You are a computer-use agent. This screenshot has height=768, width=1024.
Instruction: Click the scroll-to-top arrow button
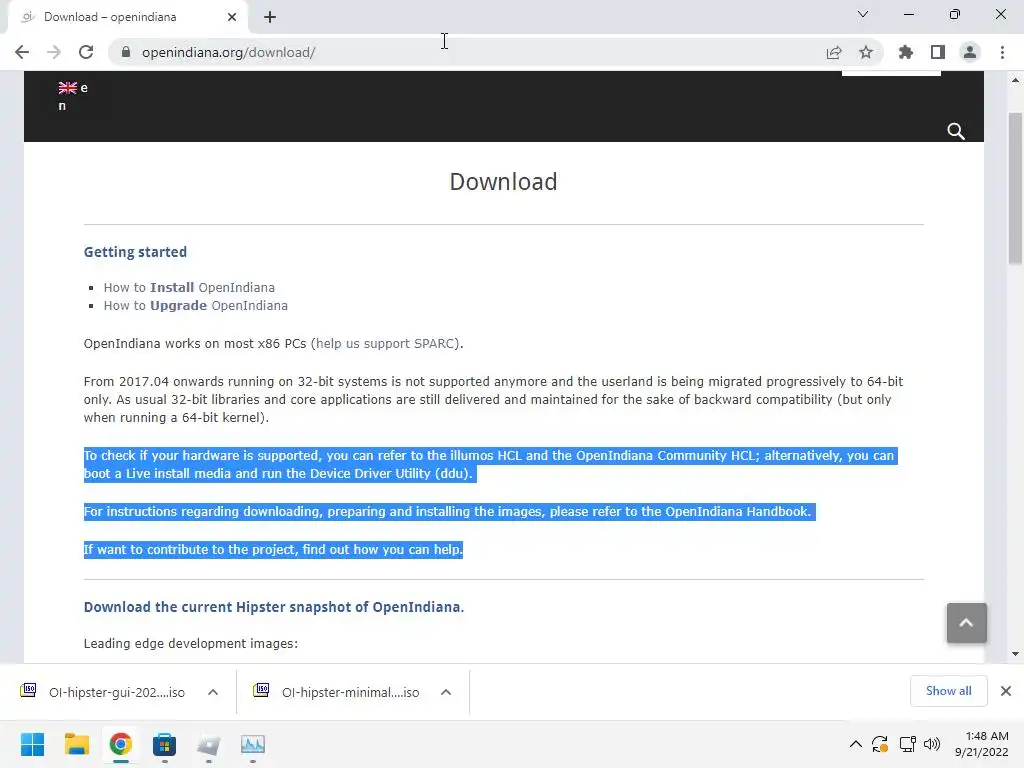[967, 623]
